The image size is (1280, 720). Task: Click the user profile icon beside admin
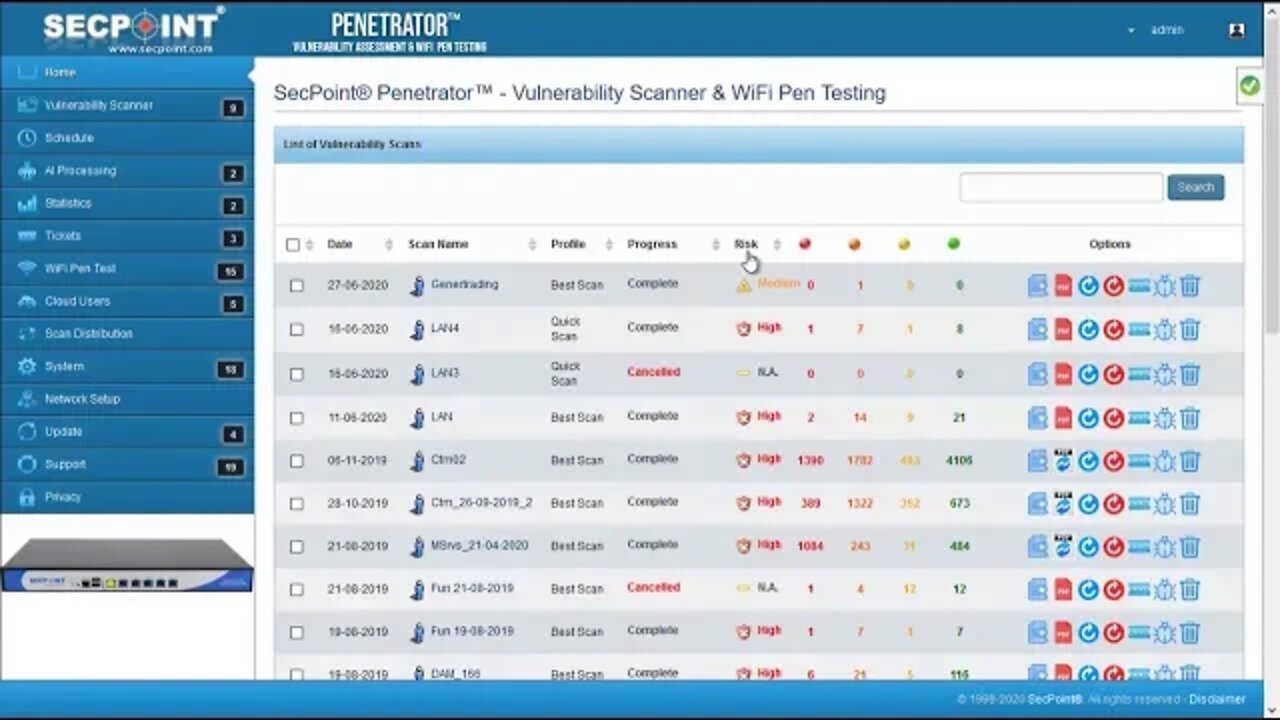coord(1237,30)
